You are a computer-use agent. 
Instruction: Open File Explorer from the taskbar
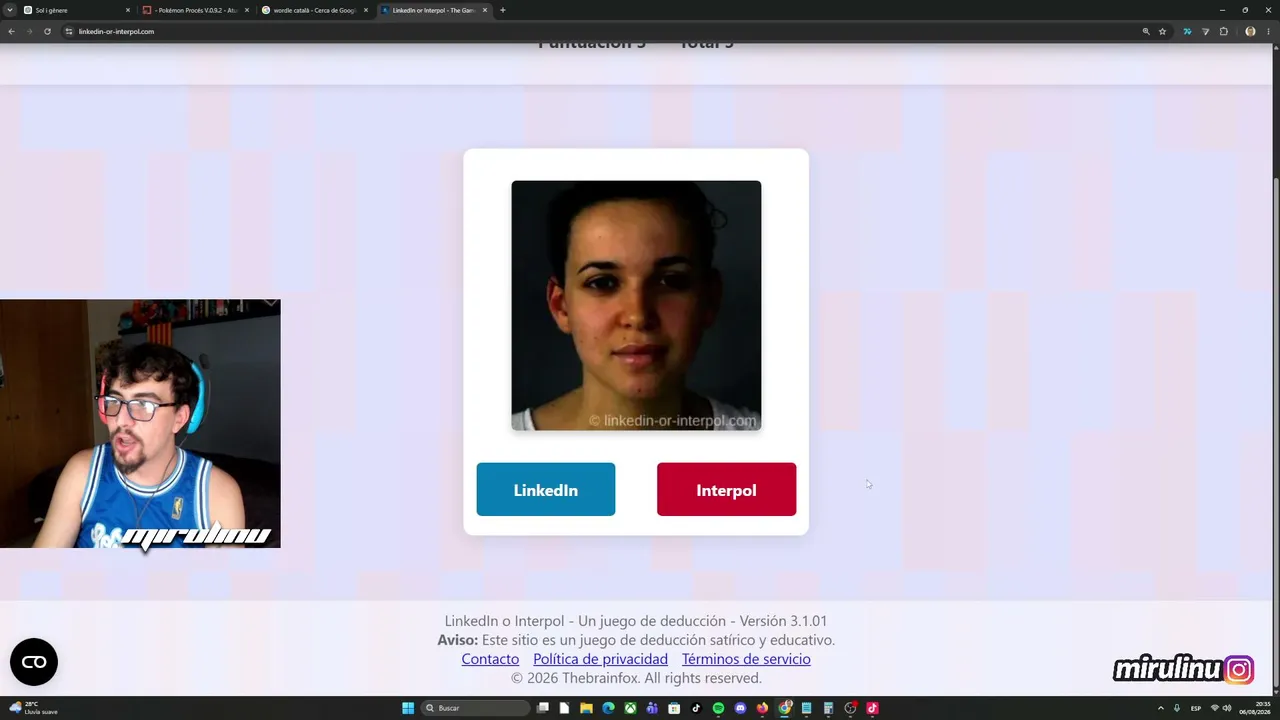point(586,708)
